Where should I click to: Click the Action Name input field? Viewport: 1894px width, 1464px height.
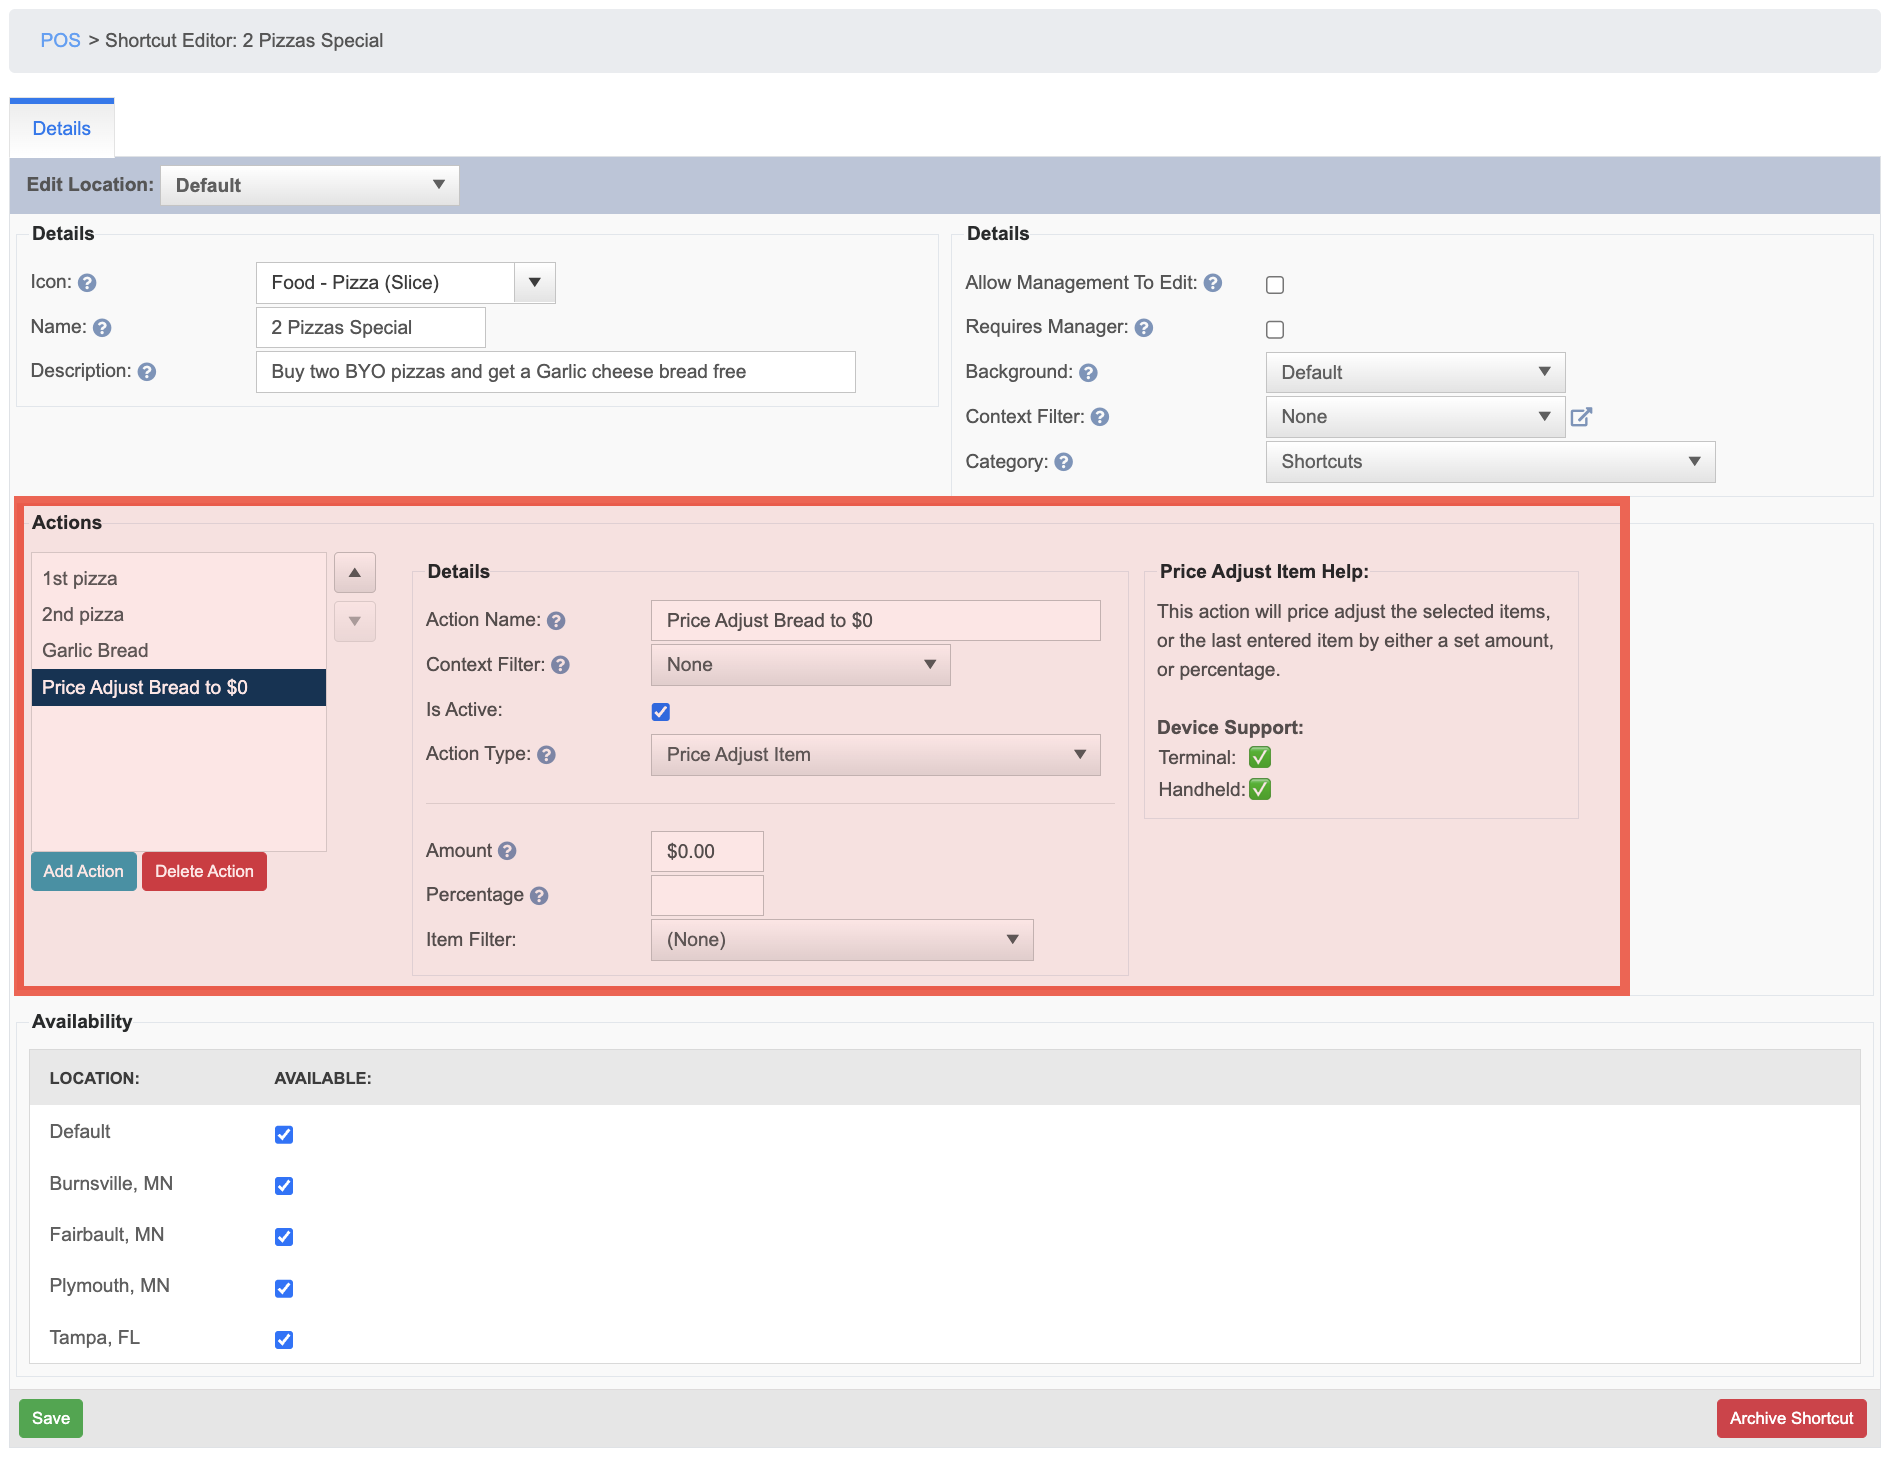coord(876,621)
